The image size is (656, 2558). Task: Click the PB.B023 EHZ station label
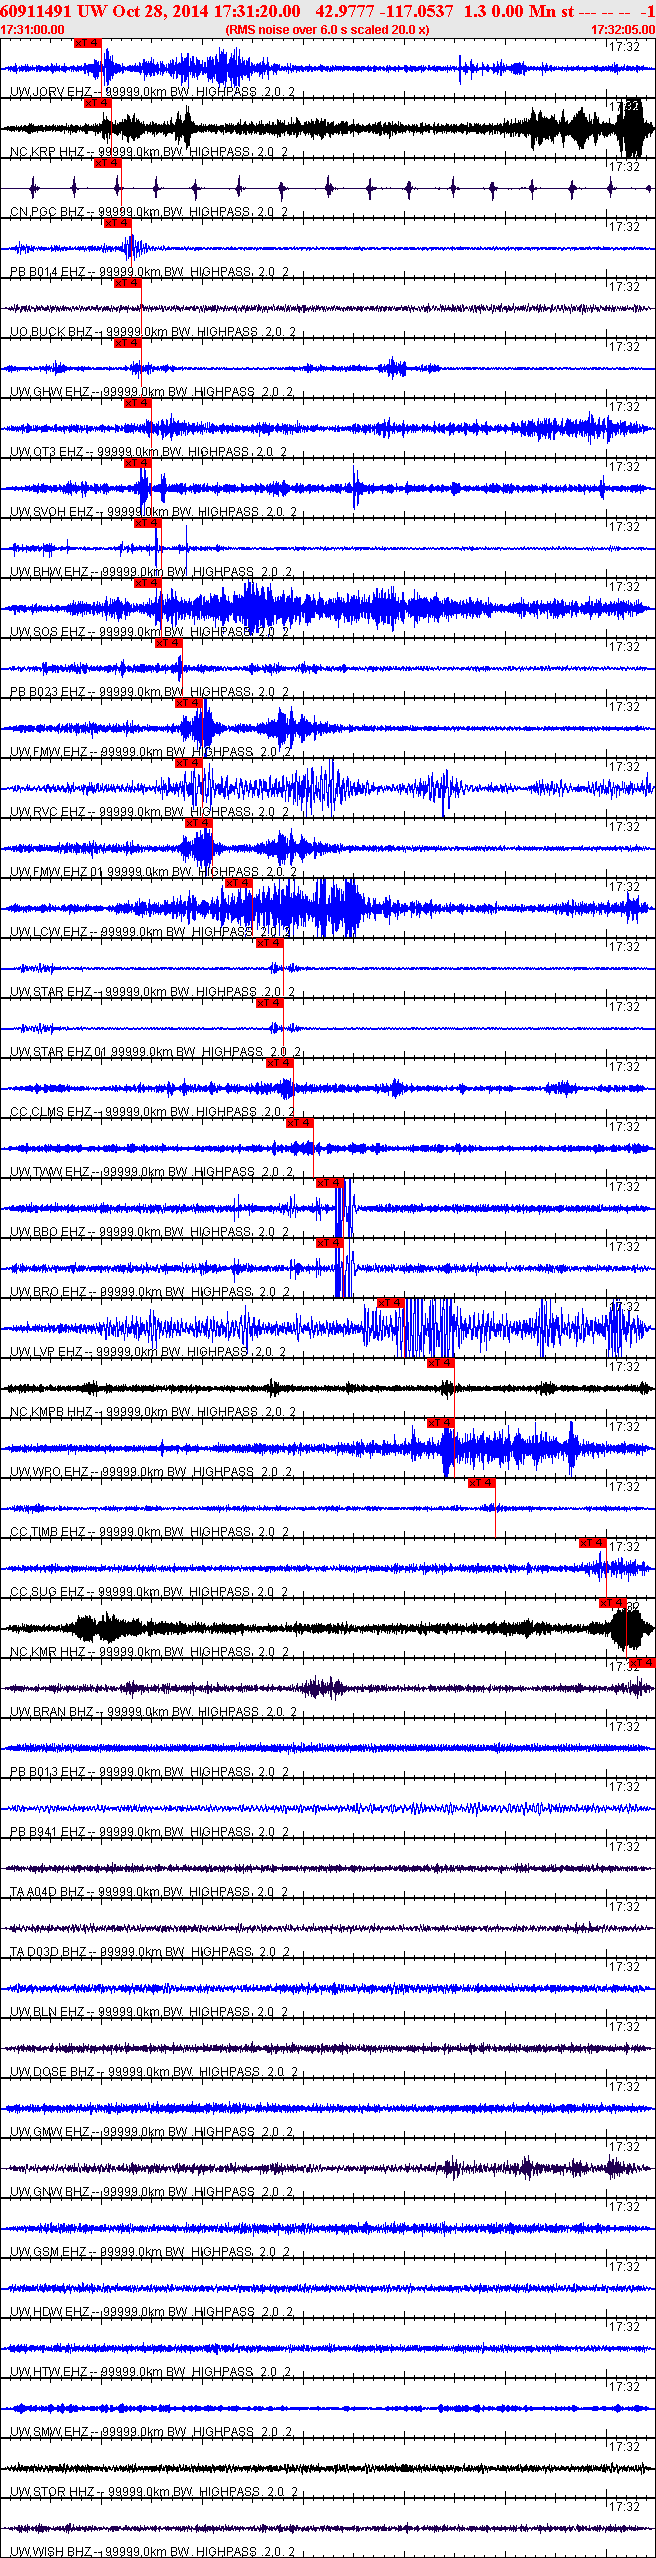pos(48,692)
